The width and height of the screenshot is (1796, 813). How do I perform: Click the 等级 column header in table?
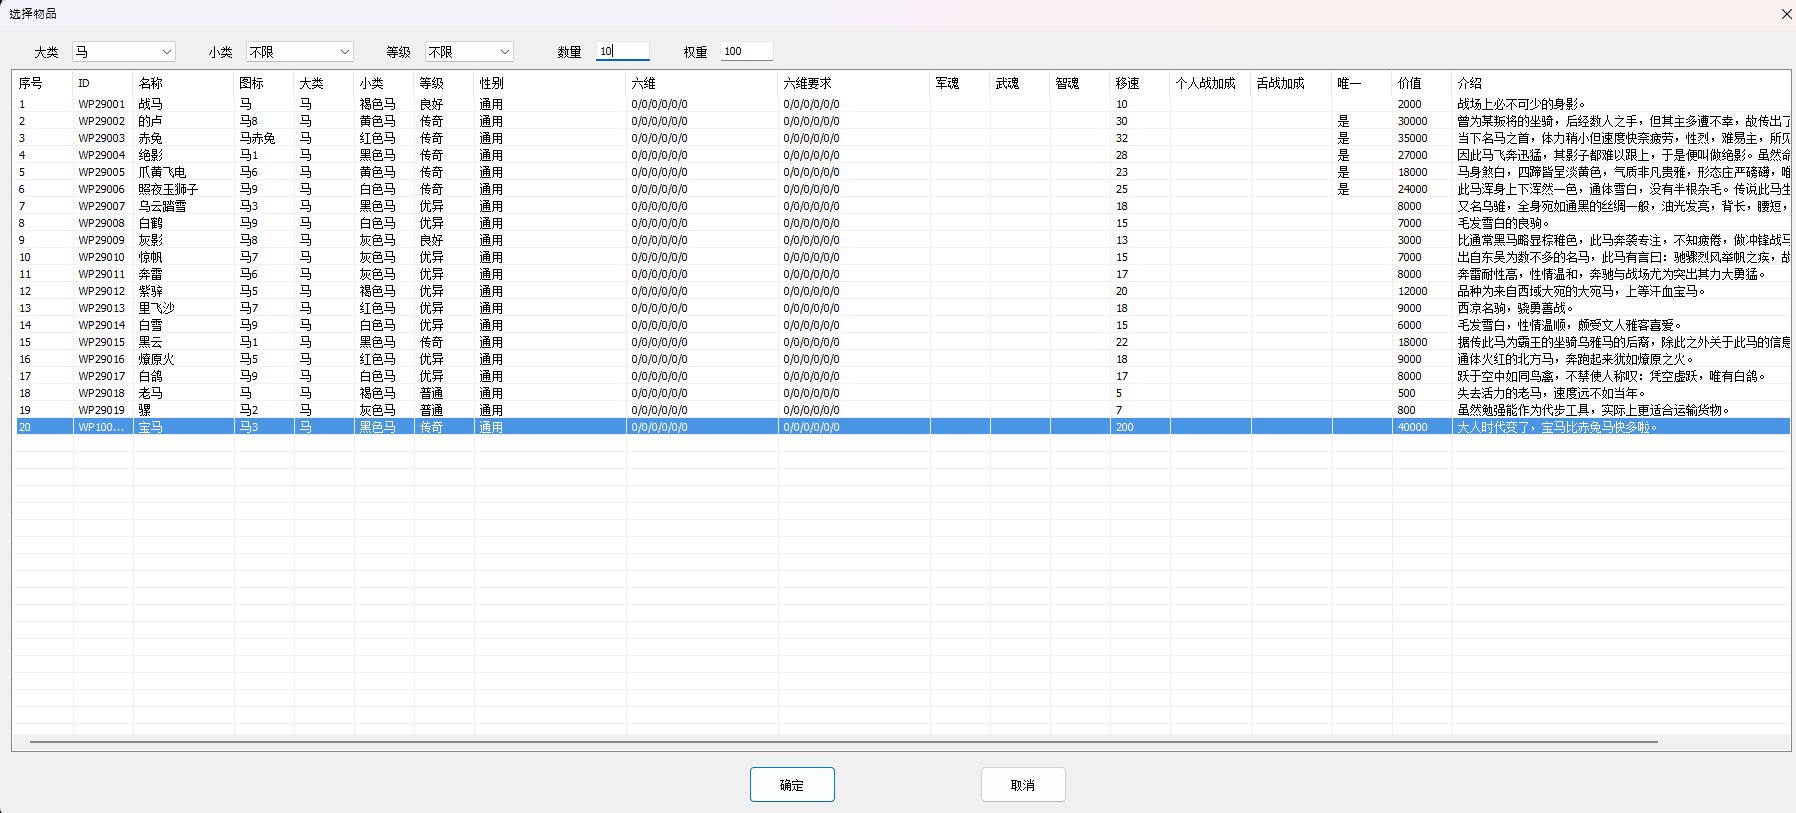tap(431, 83)
